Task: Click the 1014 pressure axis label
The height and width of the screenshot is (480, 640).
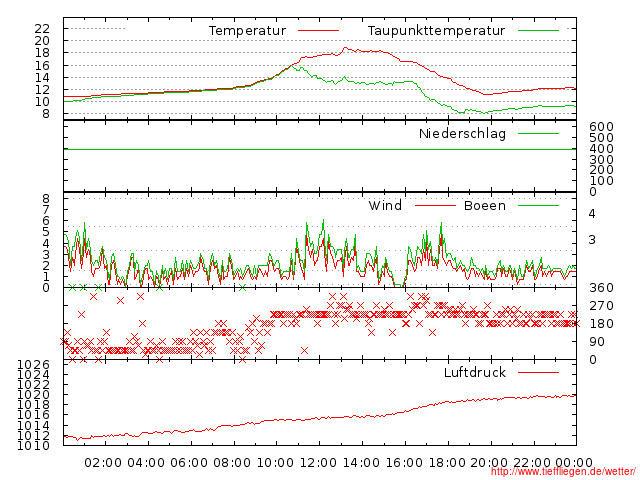Action: (33, 425)
